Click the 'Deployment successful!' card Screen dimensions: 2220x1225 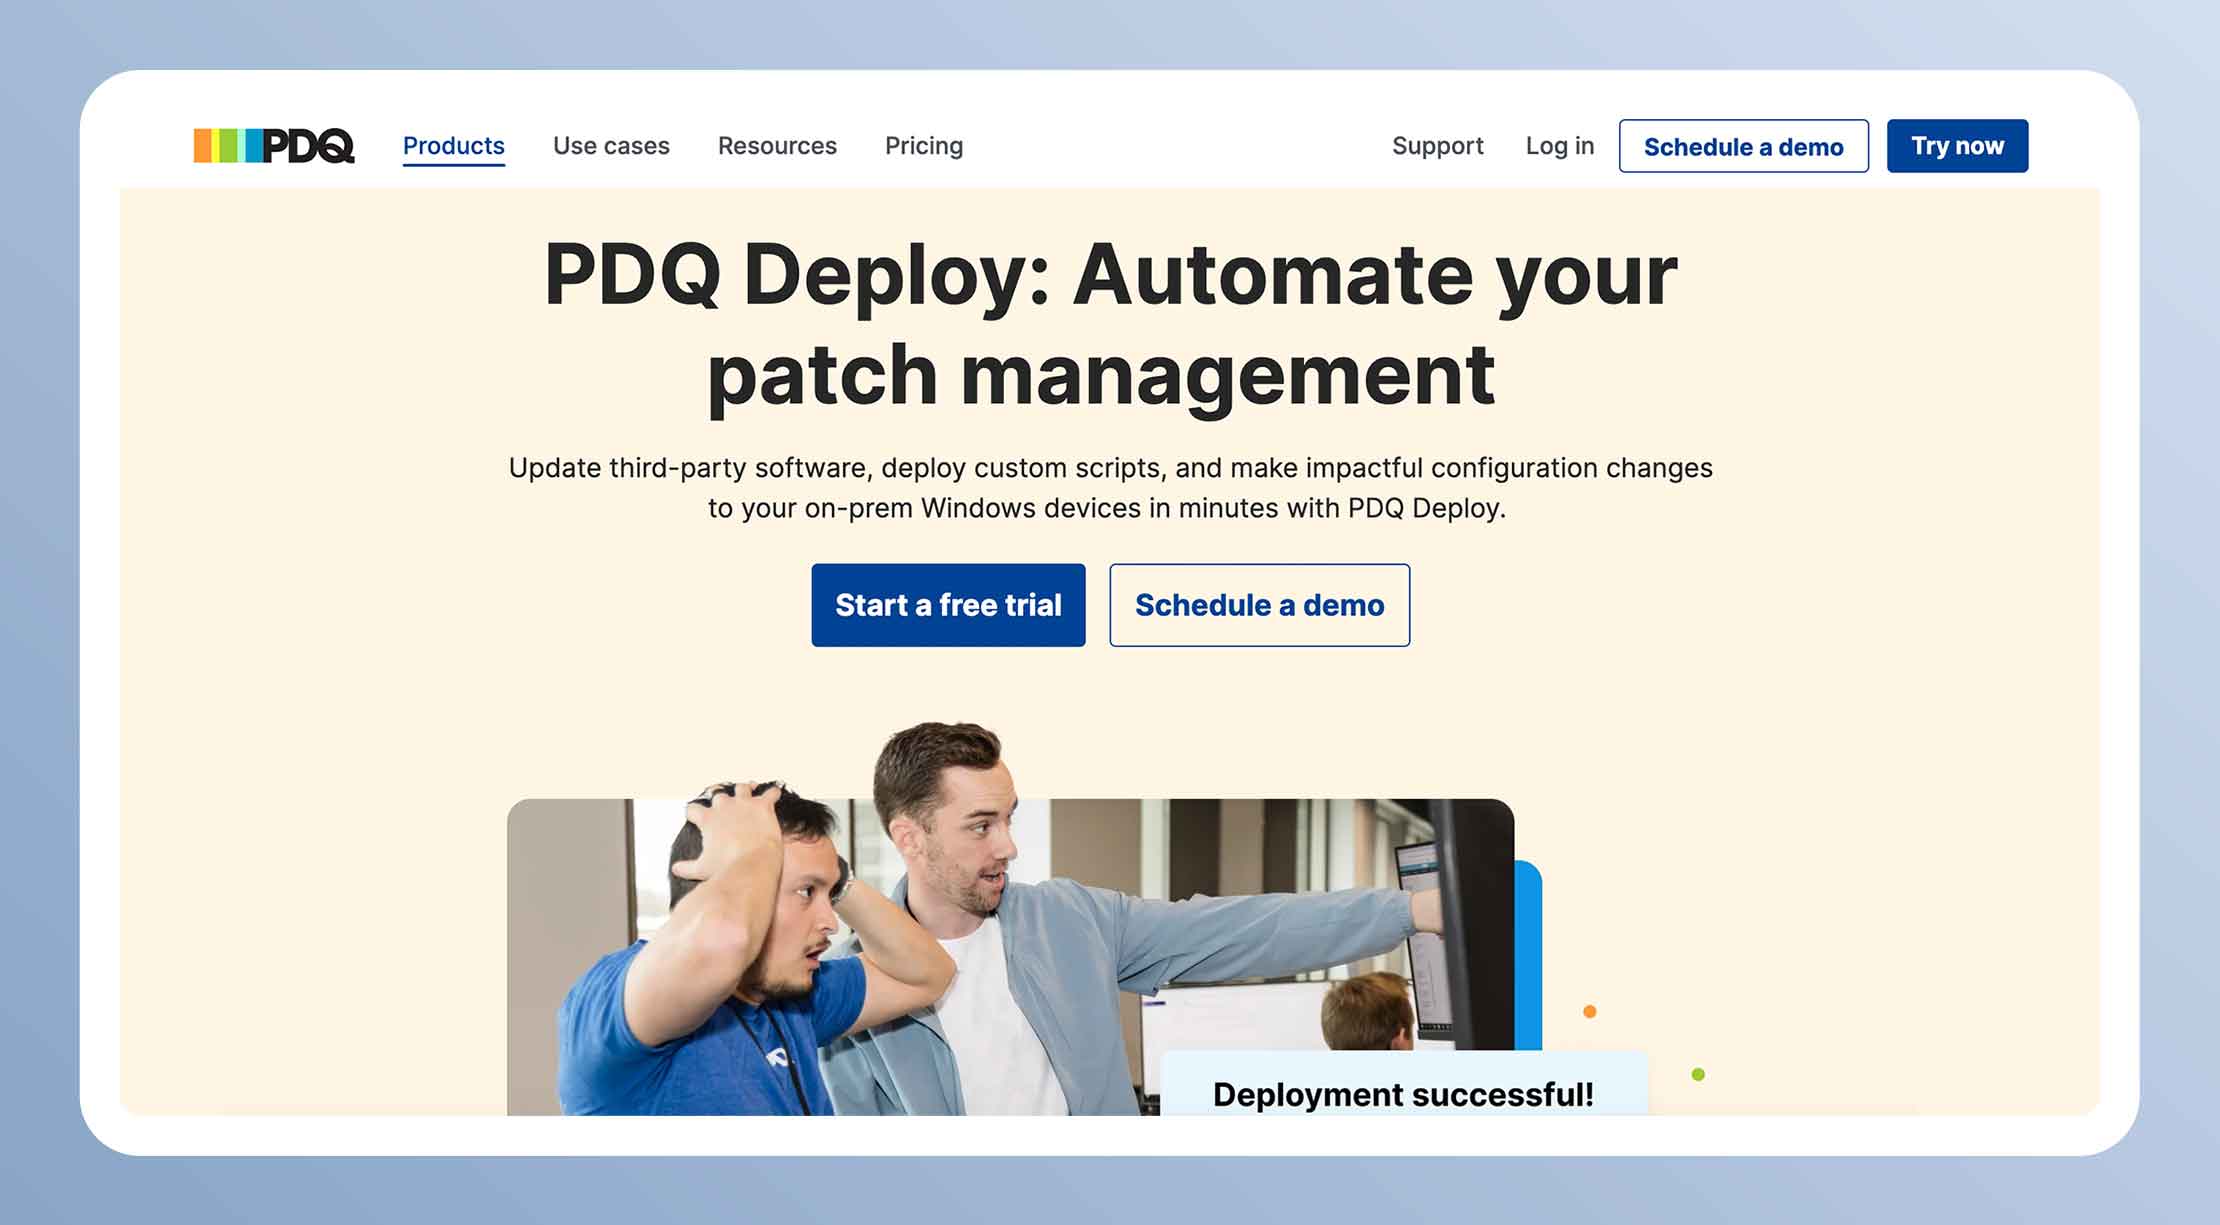coord(1404,1084)
